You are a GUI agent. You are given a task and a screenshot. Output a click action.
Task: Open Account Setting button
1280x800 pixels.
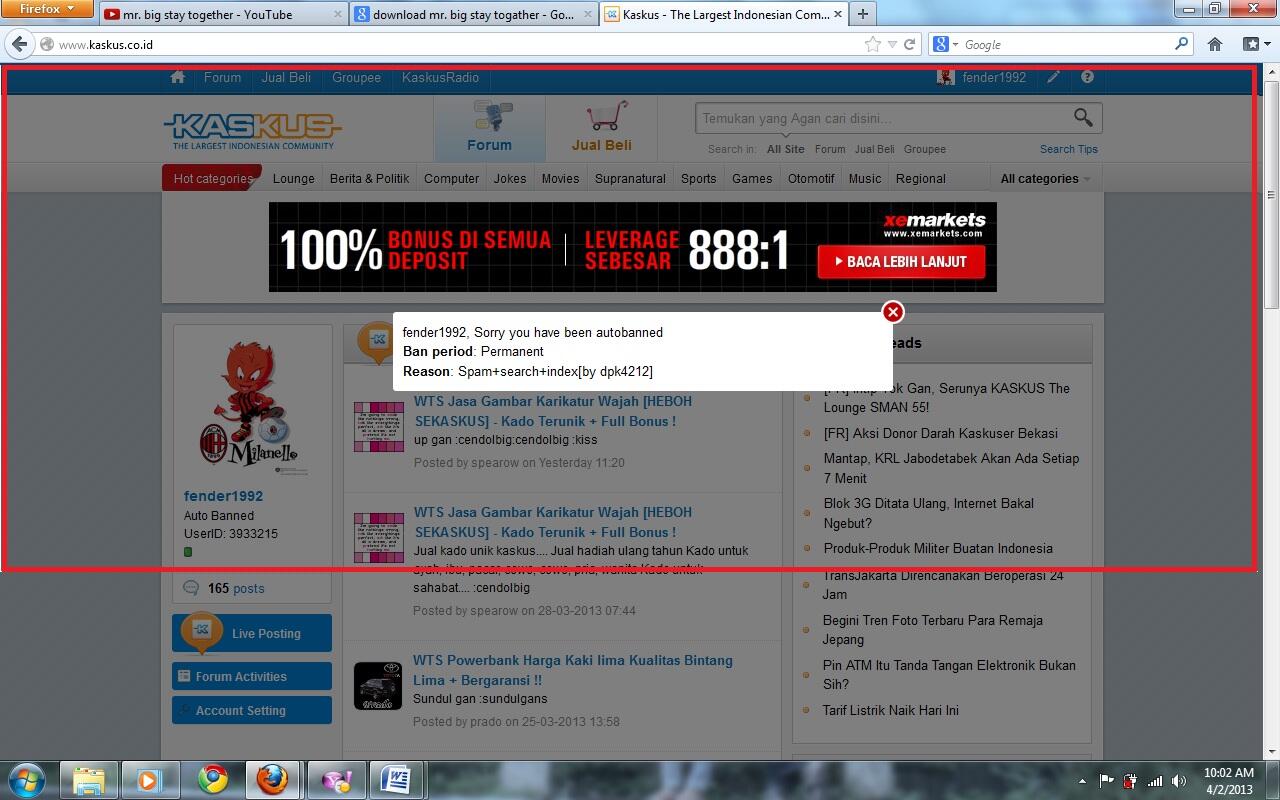[x=252, y=710]
